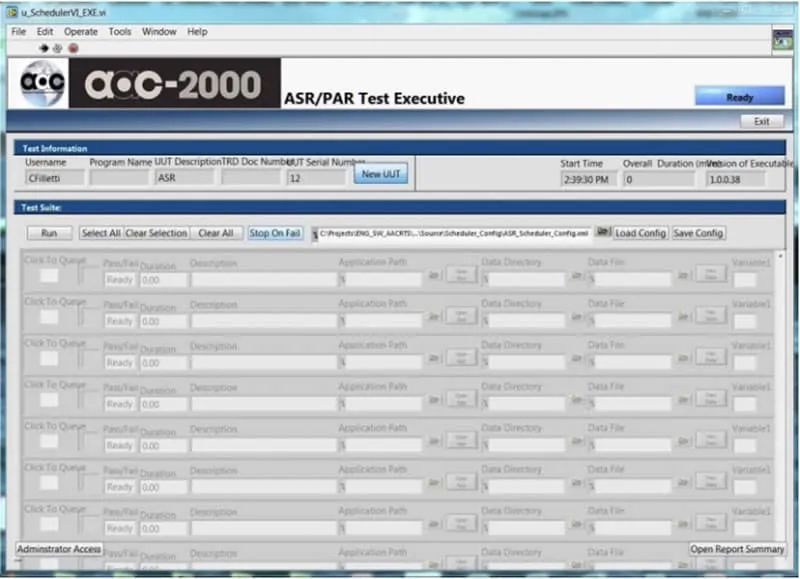Click the Run arrow toolbar icon
The image size is (800, 579).
click(44, 48)
